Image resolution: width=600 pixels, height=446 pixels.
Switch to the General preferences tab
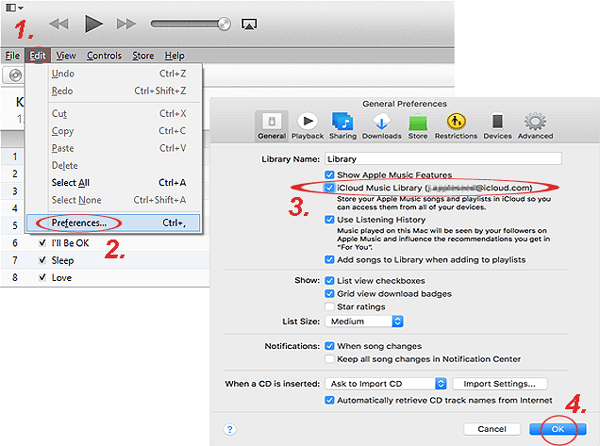coord(272,126)
